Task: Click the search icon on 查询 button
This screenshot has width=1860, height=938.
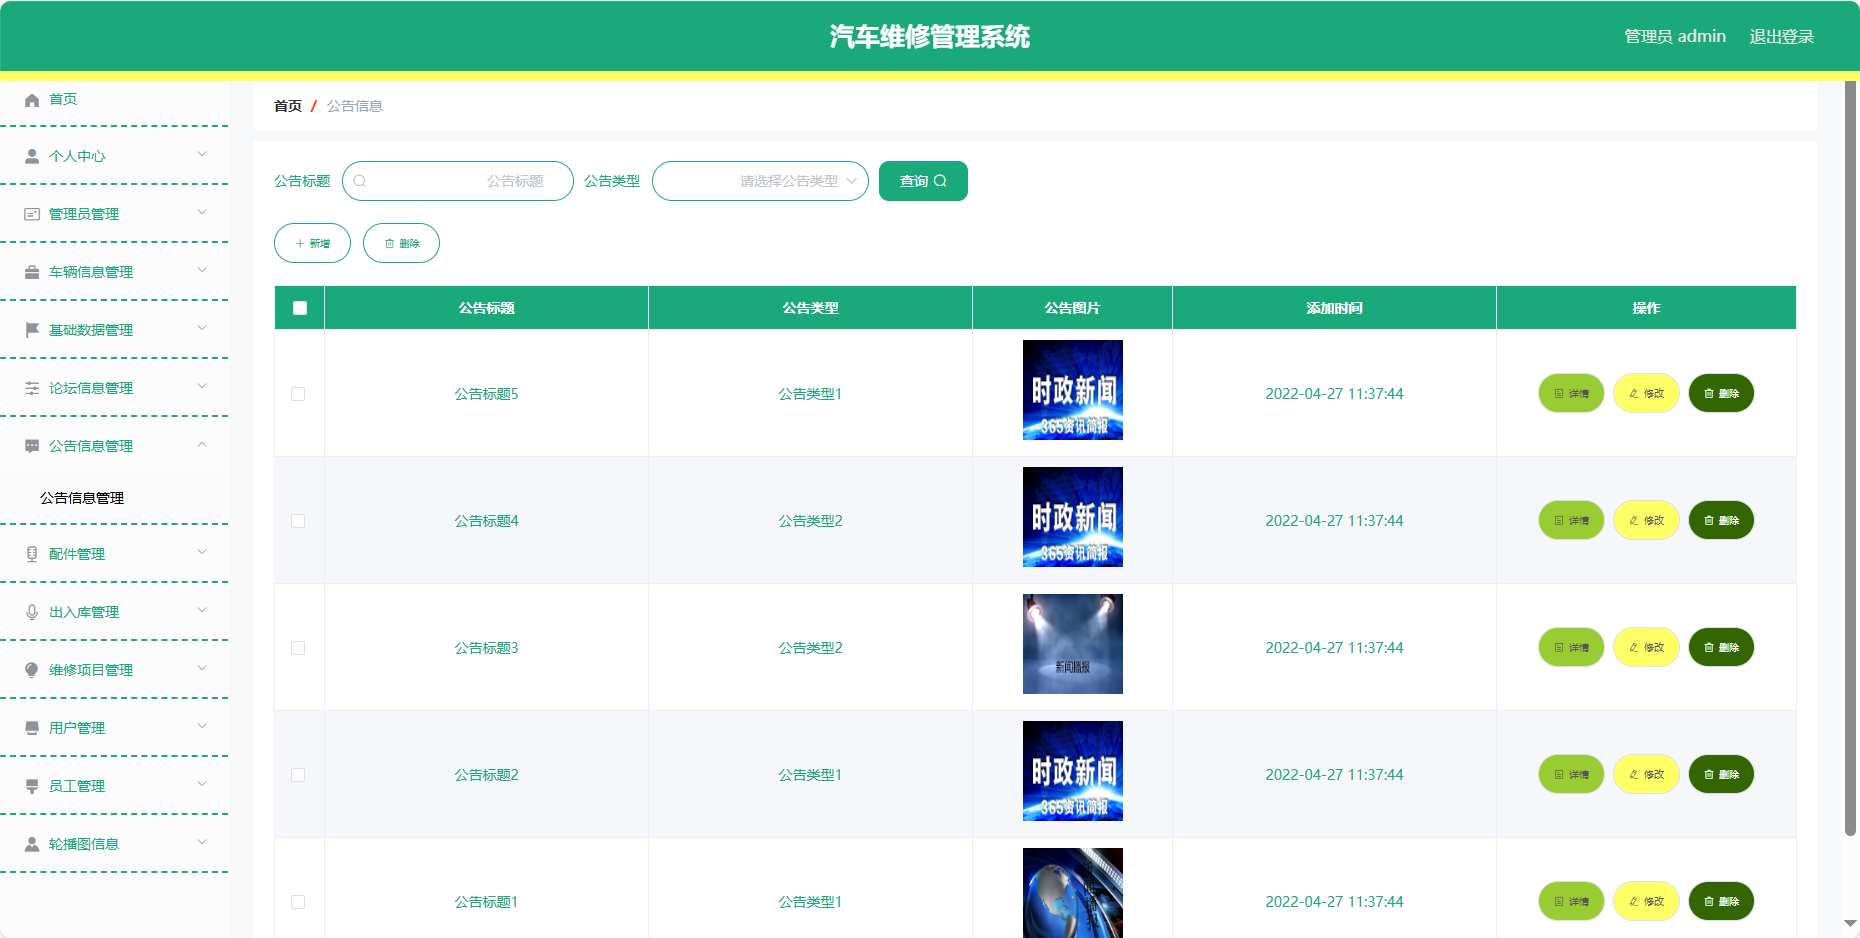Action: coord(940,181)
